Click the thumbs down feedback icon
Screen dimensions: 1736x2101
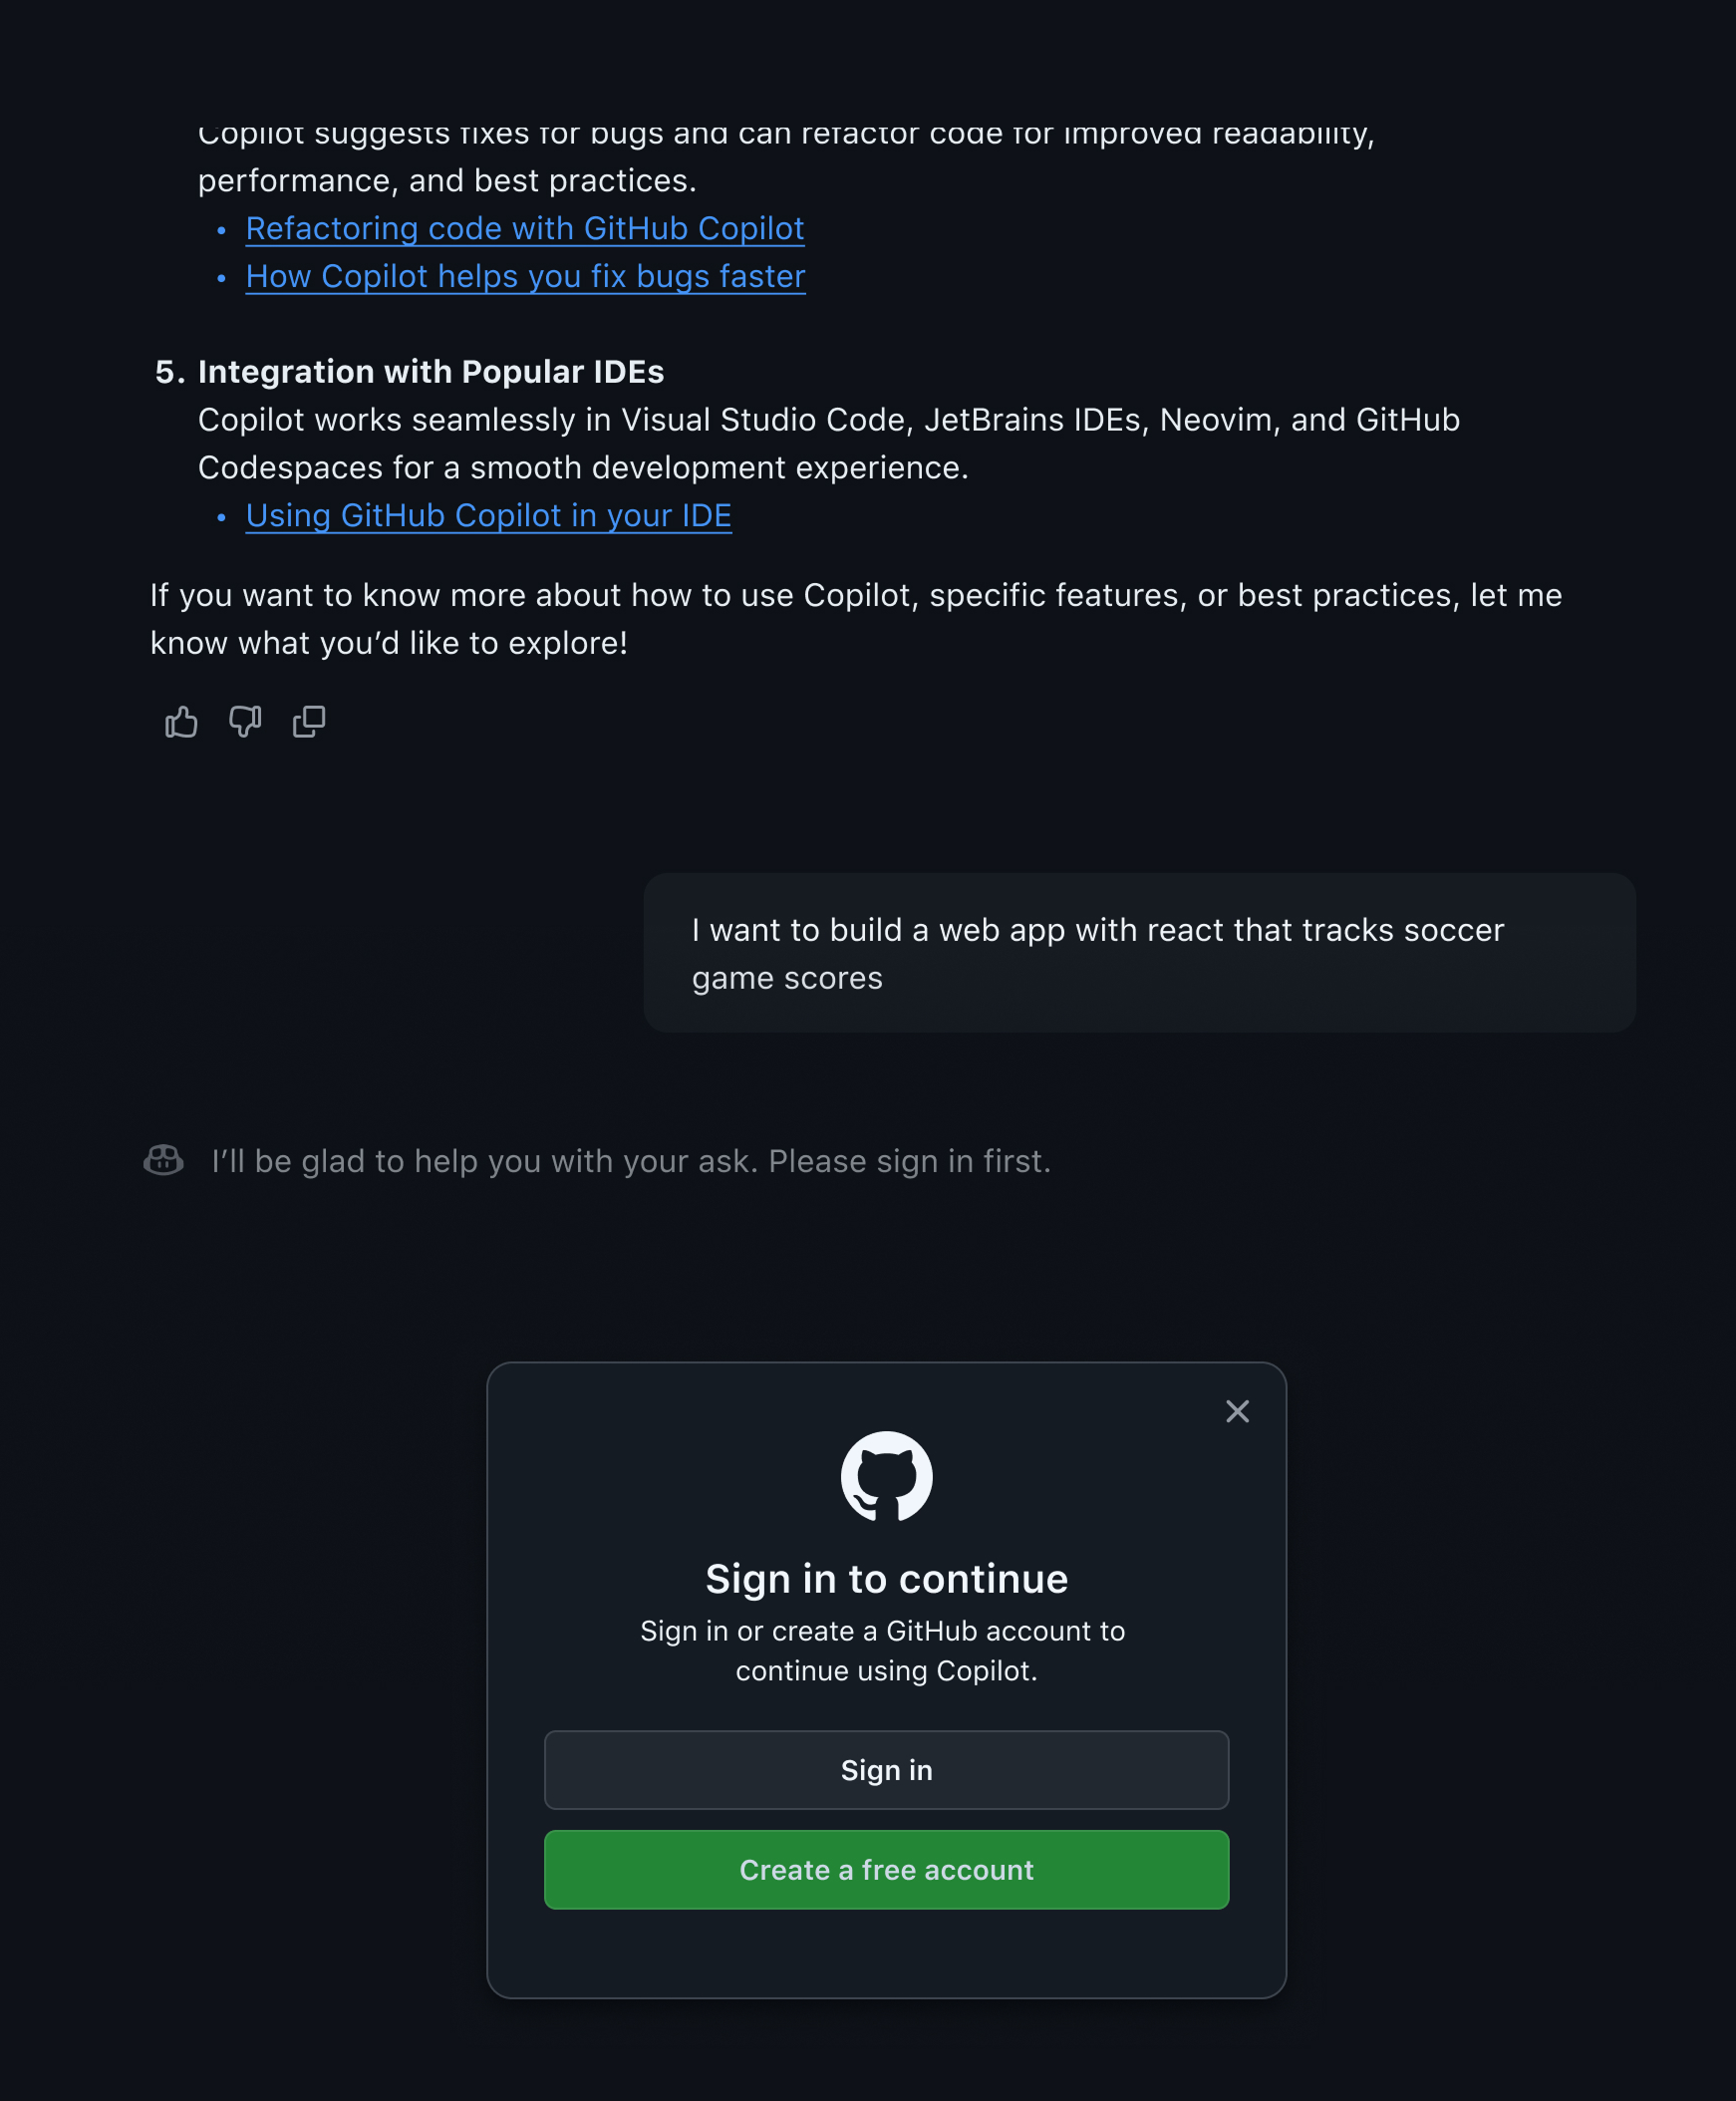tap(245, 722)
